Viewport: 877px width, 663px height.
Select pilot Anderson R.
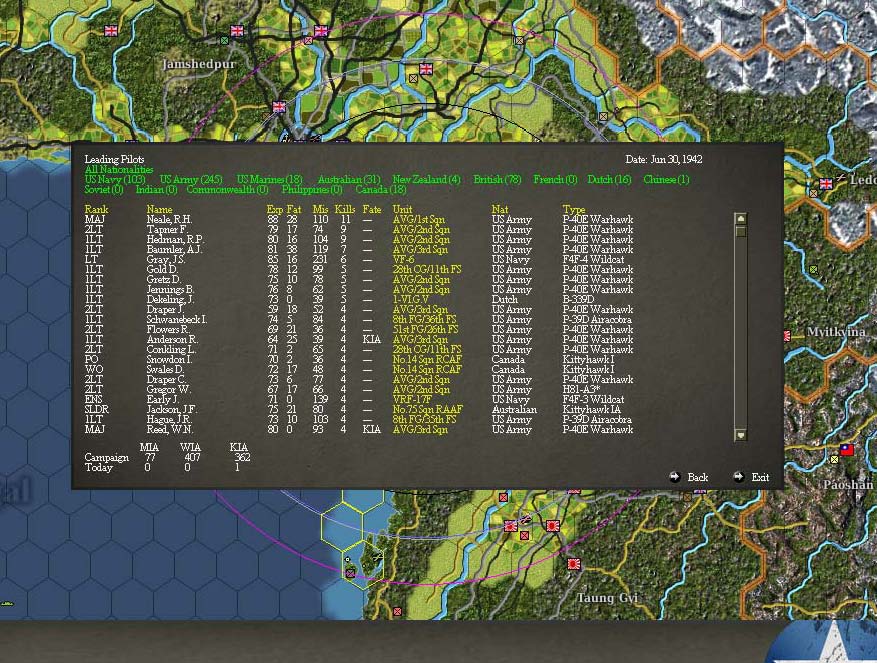point(172,340)
